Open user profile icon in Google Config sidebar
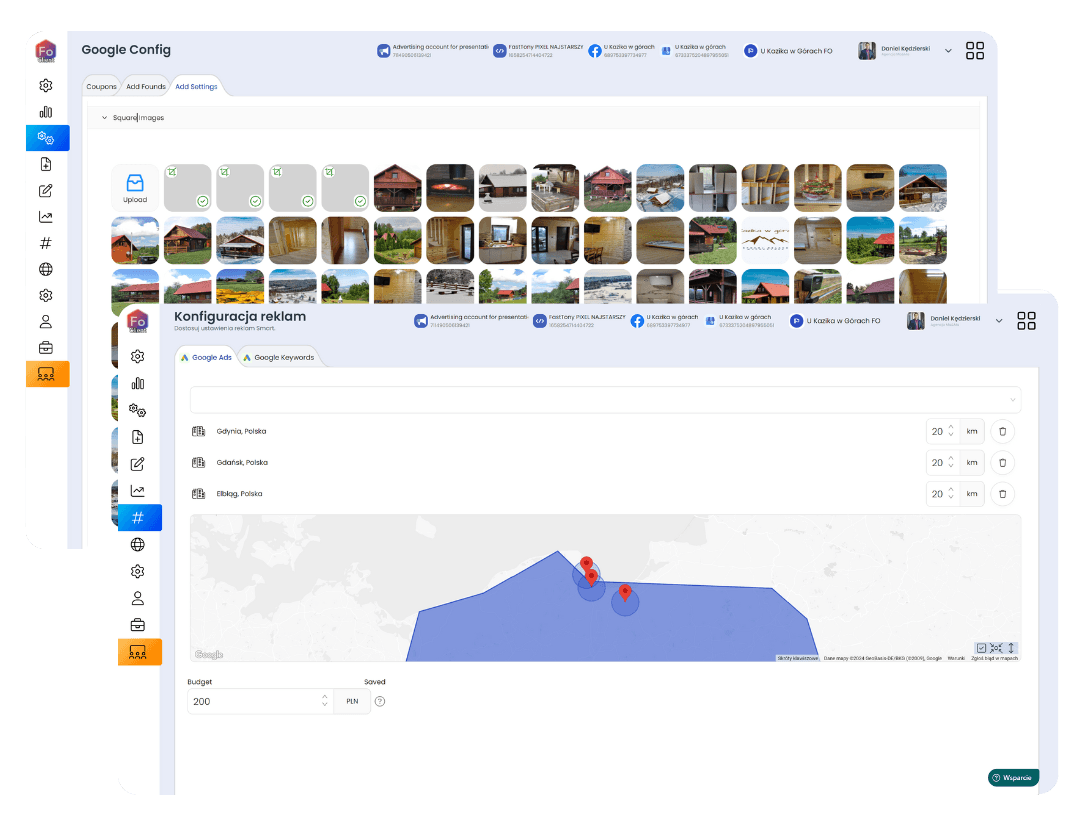 coord(46,322)
